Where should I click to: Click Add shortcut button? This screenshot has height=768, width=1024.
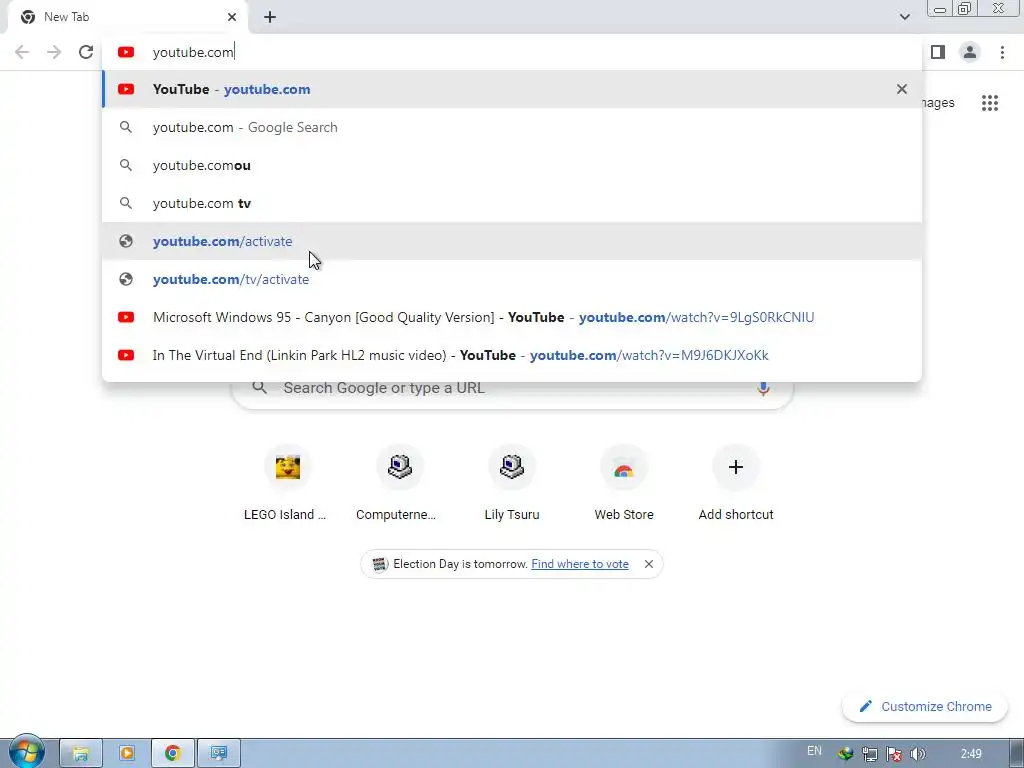click(x=736, y=483)
